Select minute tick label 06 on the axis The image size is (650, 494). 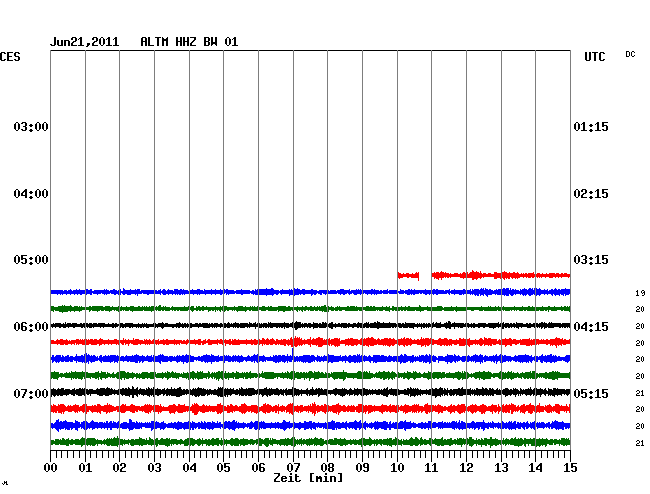pos(258,468)
